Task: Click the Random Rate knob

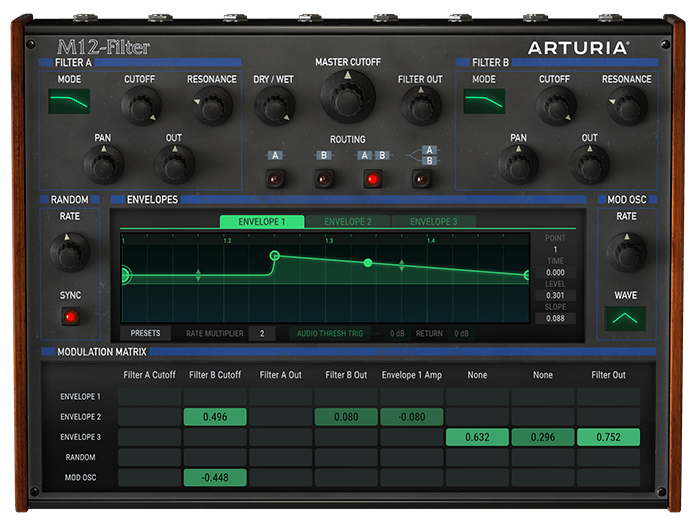Action: click(69, 252)
